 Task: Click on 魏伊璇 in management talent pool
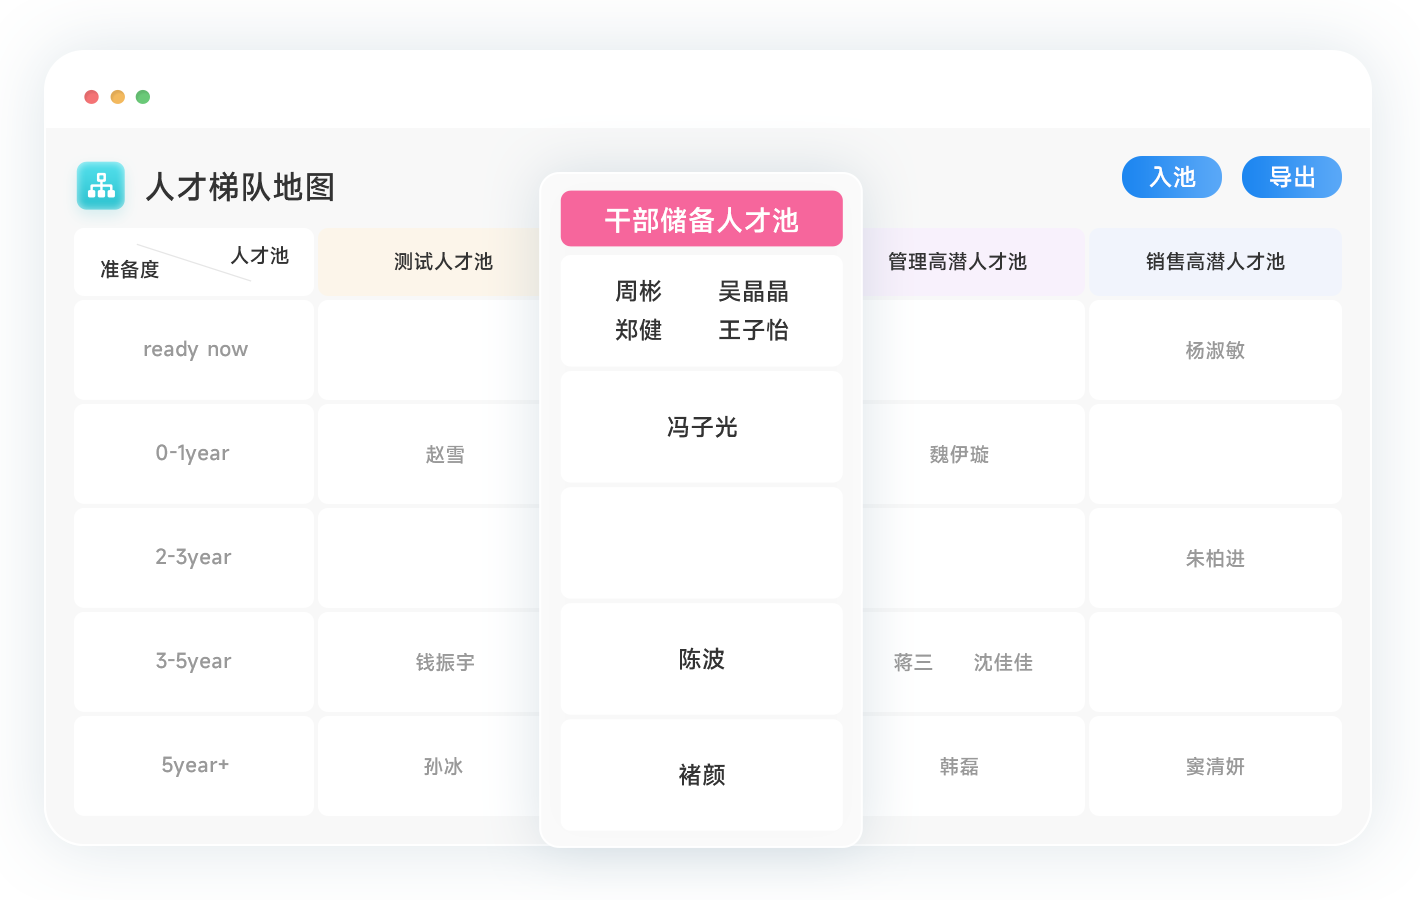pos(958,455)
